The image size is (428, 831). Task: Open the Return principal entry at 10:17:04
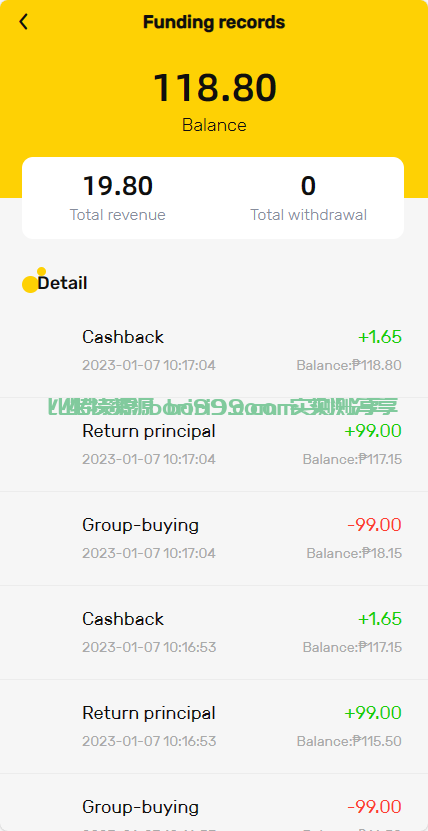pos(214,445)
